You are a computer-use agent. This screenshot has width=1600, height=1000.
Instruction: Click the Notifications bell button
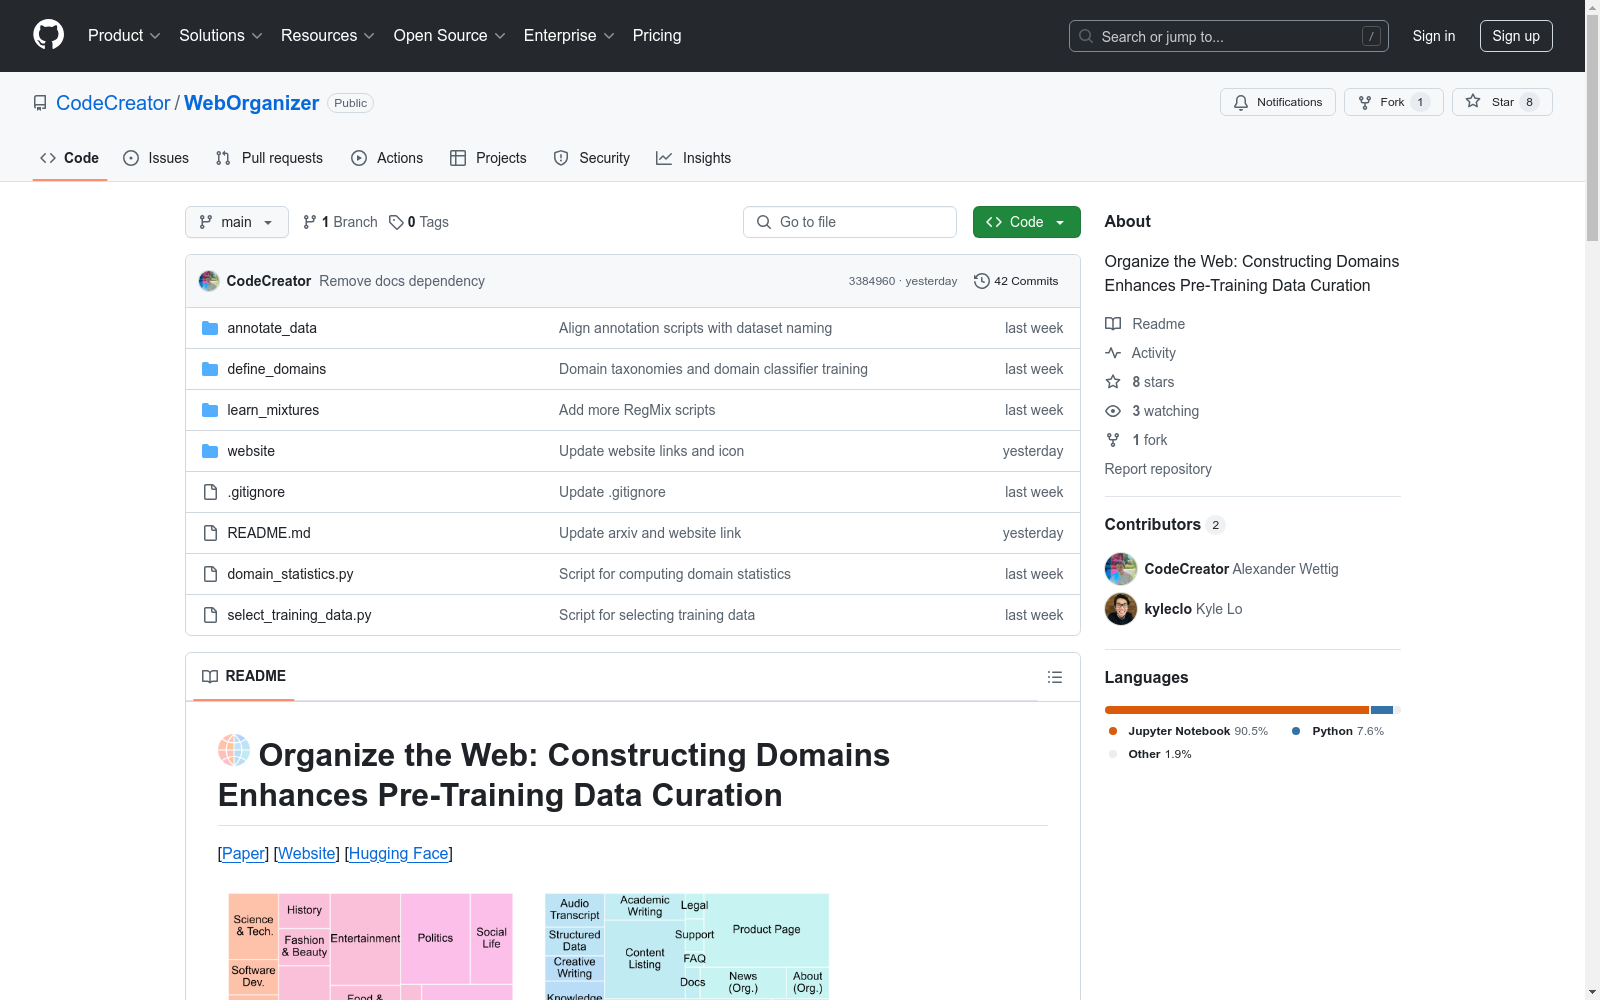click(x=1277, y=102)
